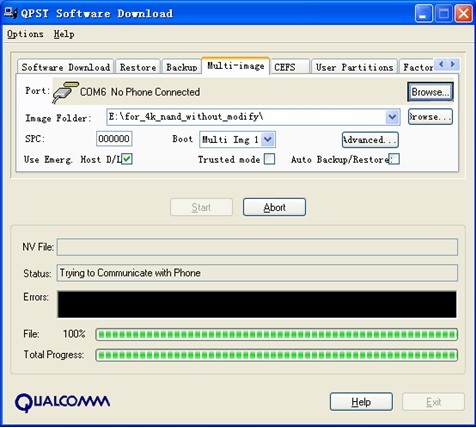Click the tab strip left arrow
476x428 pixels.
click(441, 64)
